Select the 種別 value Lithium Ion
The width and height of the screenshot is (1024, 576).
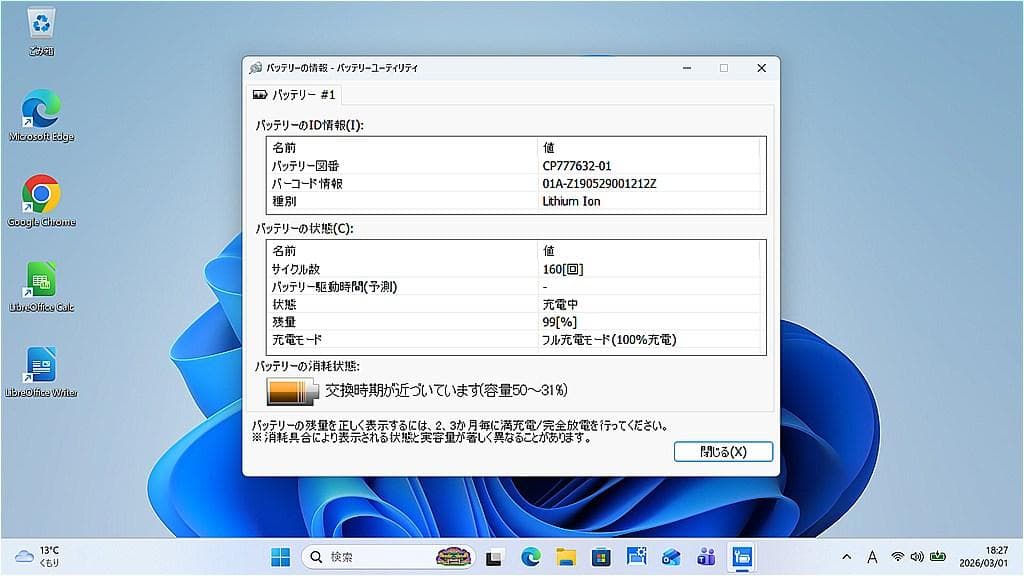point(571,201)
